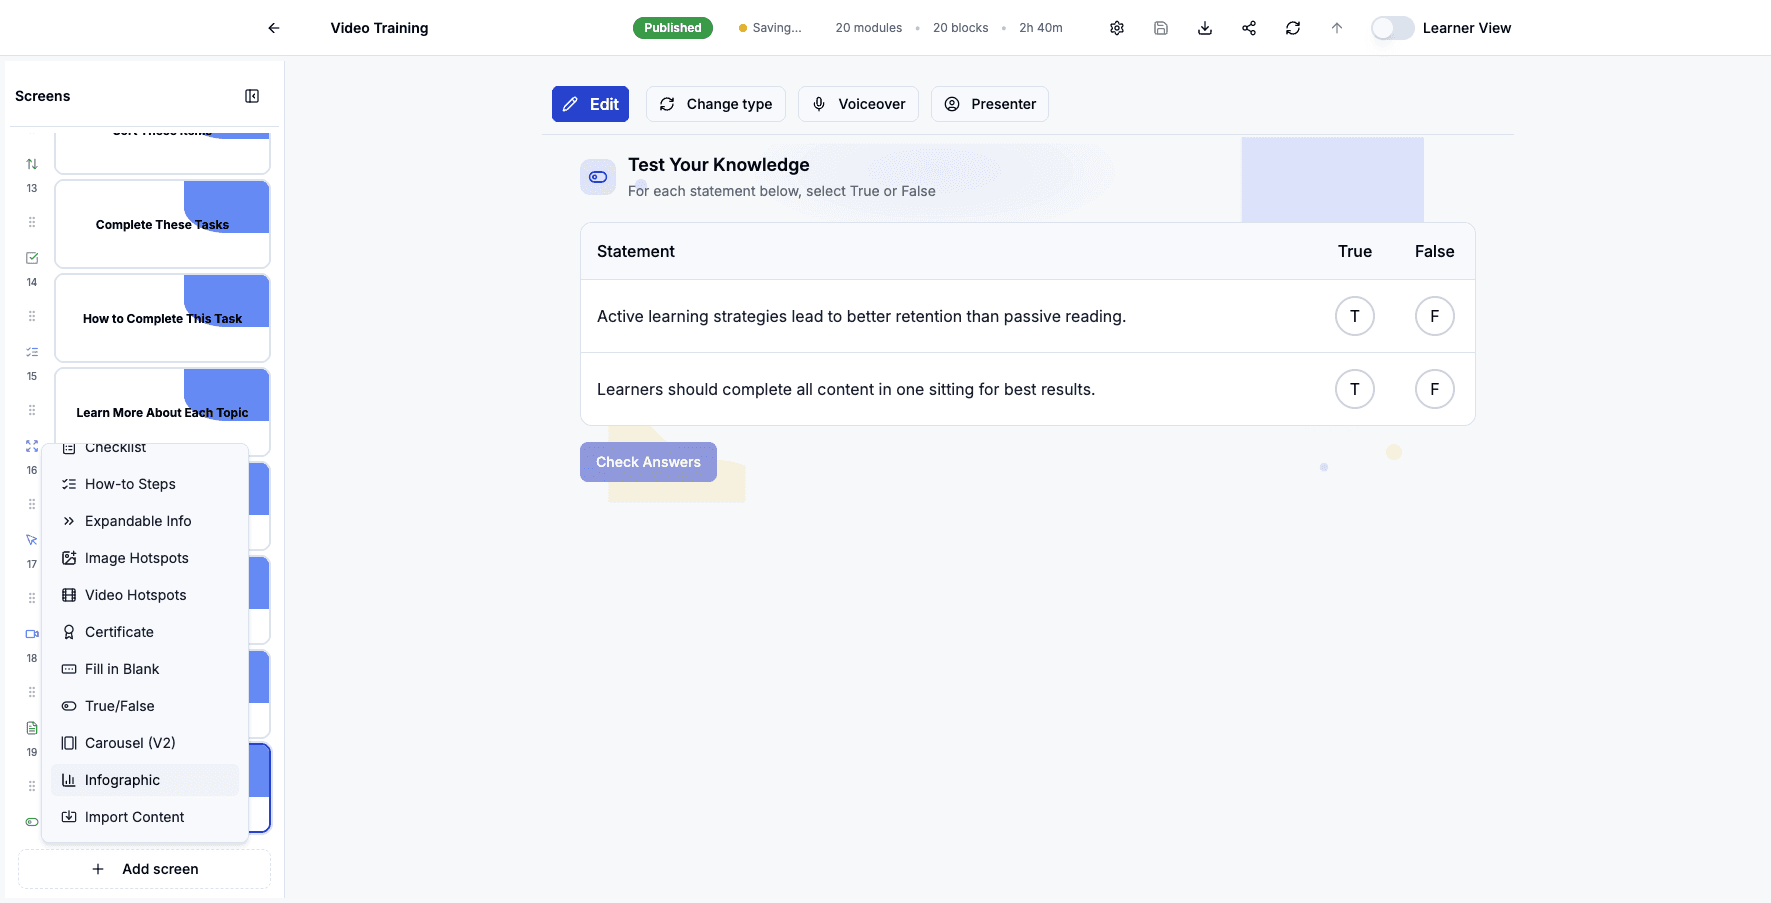Open Complete These Tasks screen thumbnail
Screen dimensions: 1771x903
click(x=162, y=224)
